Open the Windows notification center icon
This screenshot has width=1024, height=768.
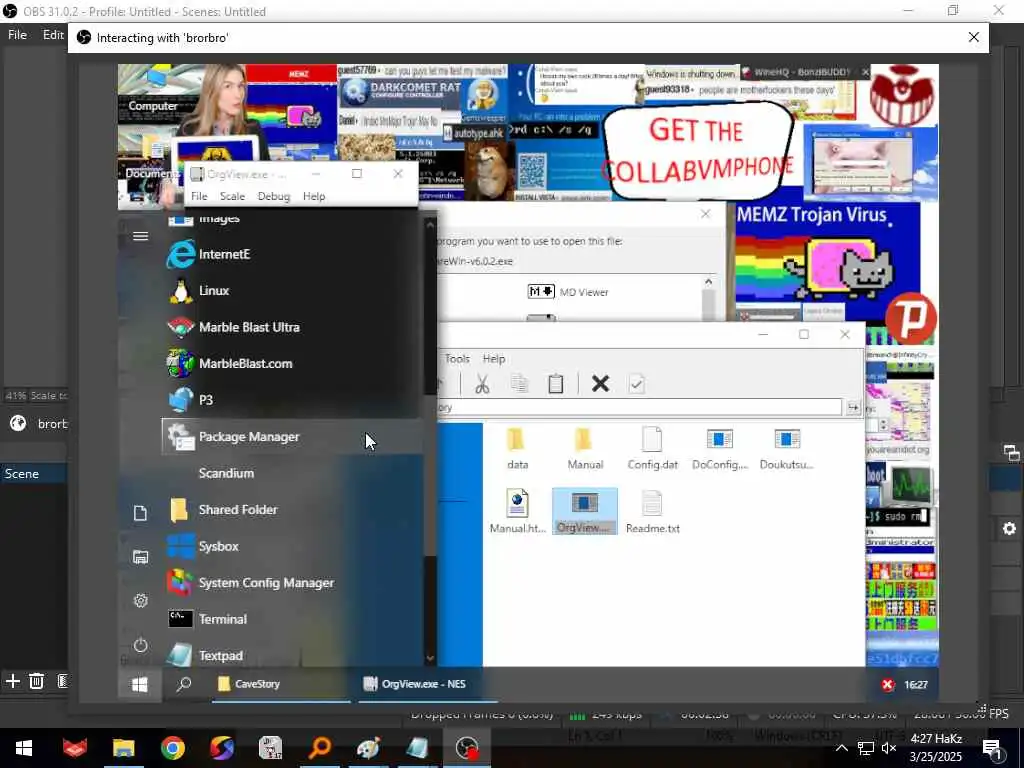[x=992, y=748]
